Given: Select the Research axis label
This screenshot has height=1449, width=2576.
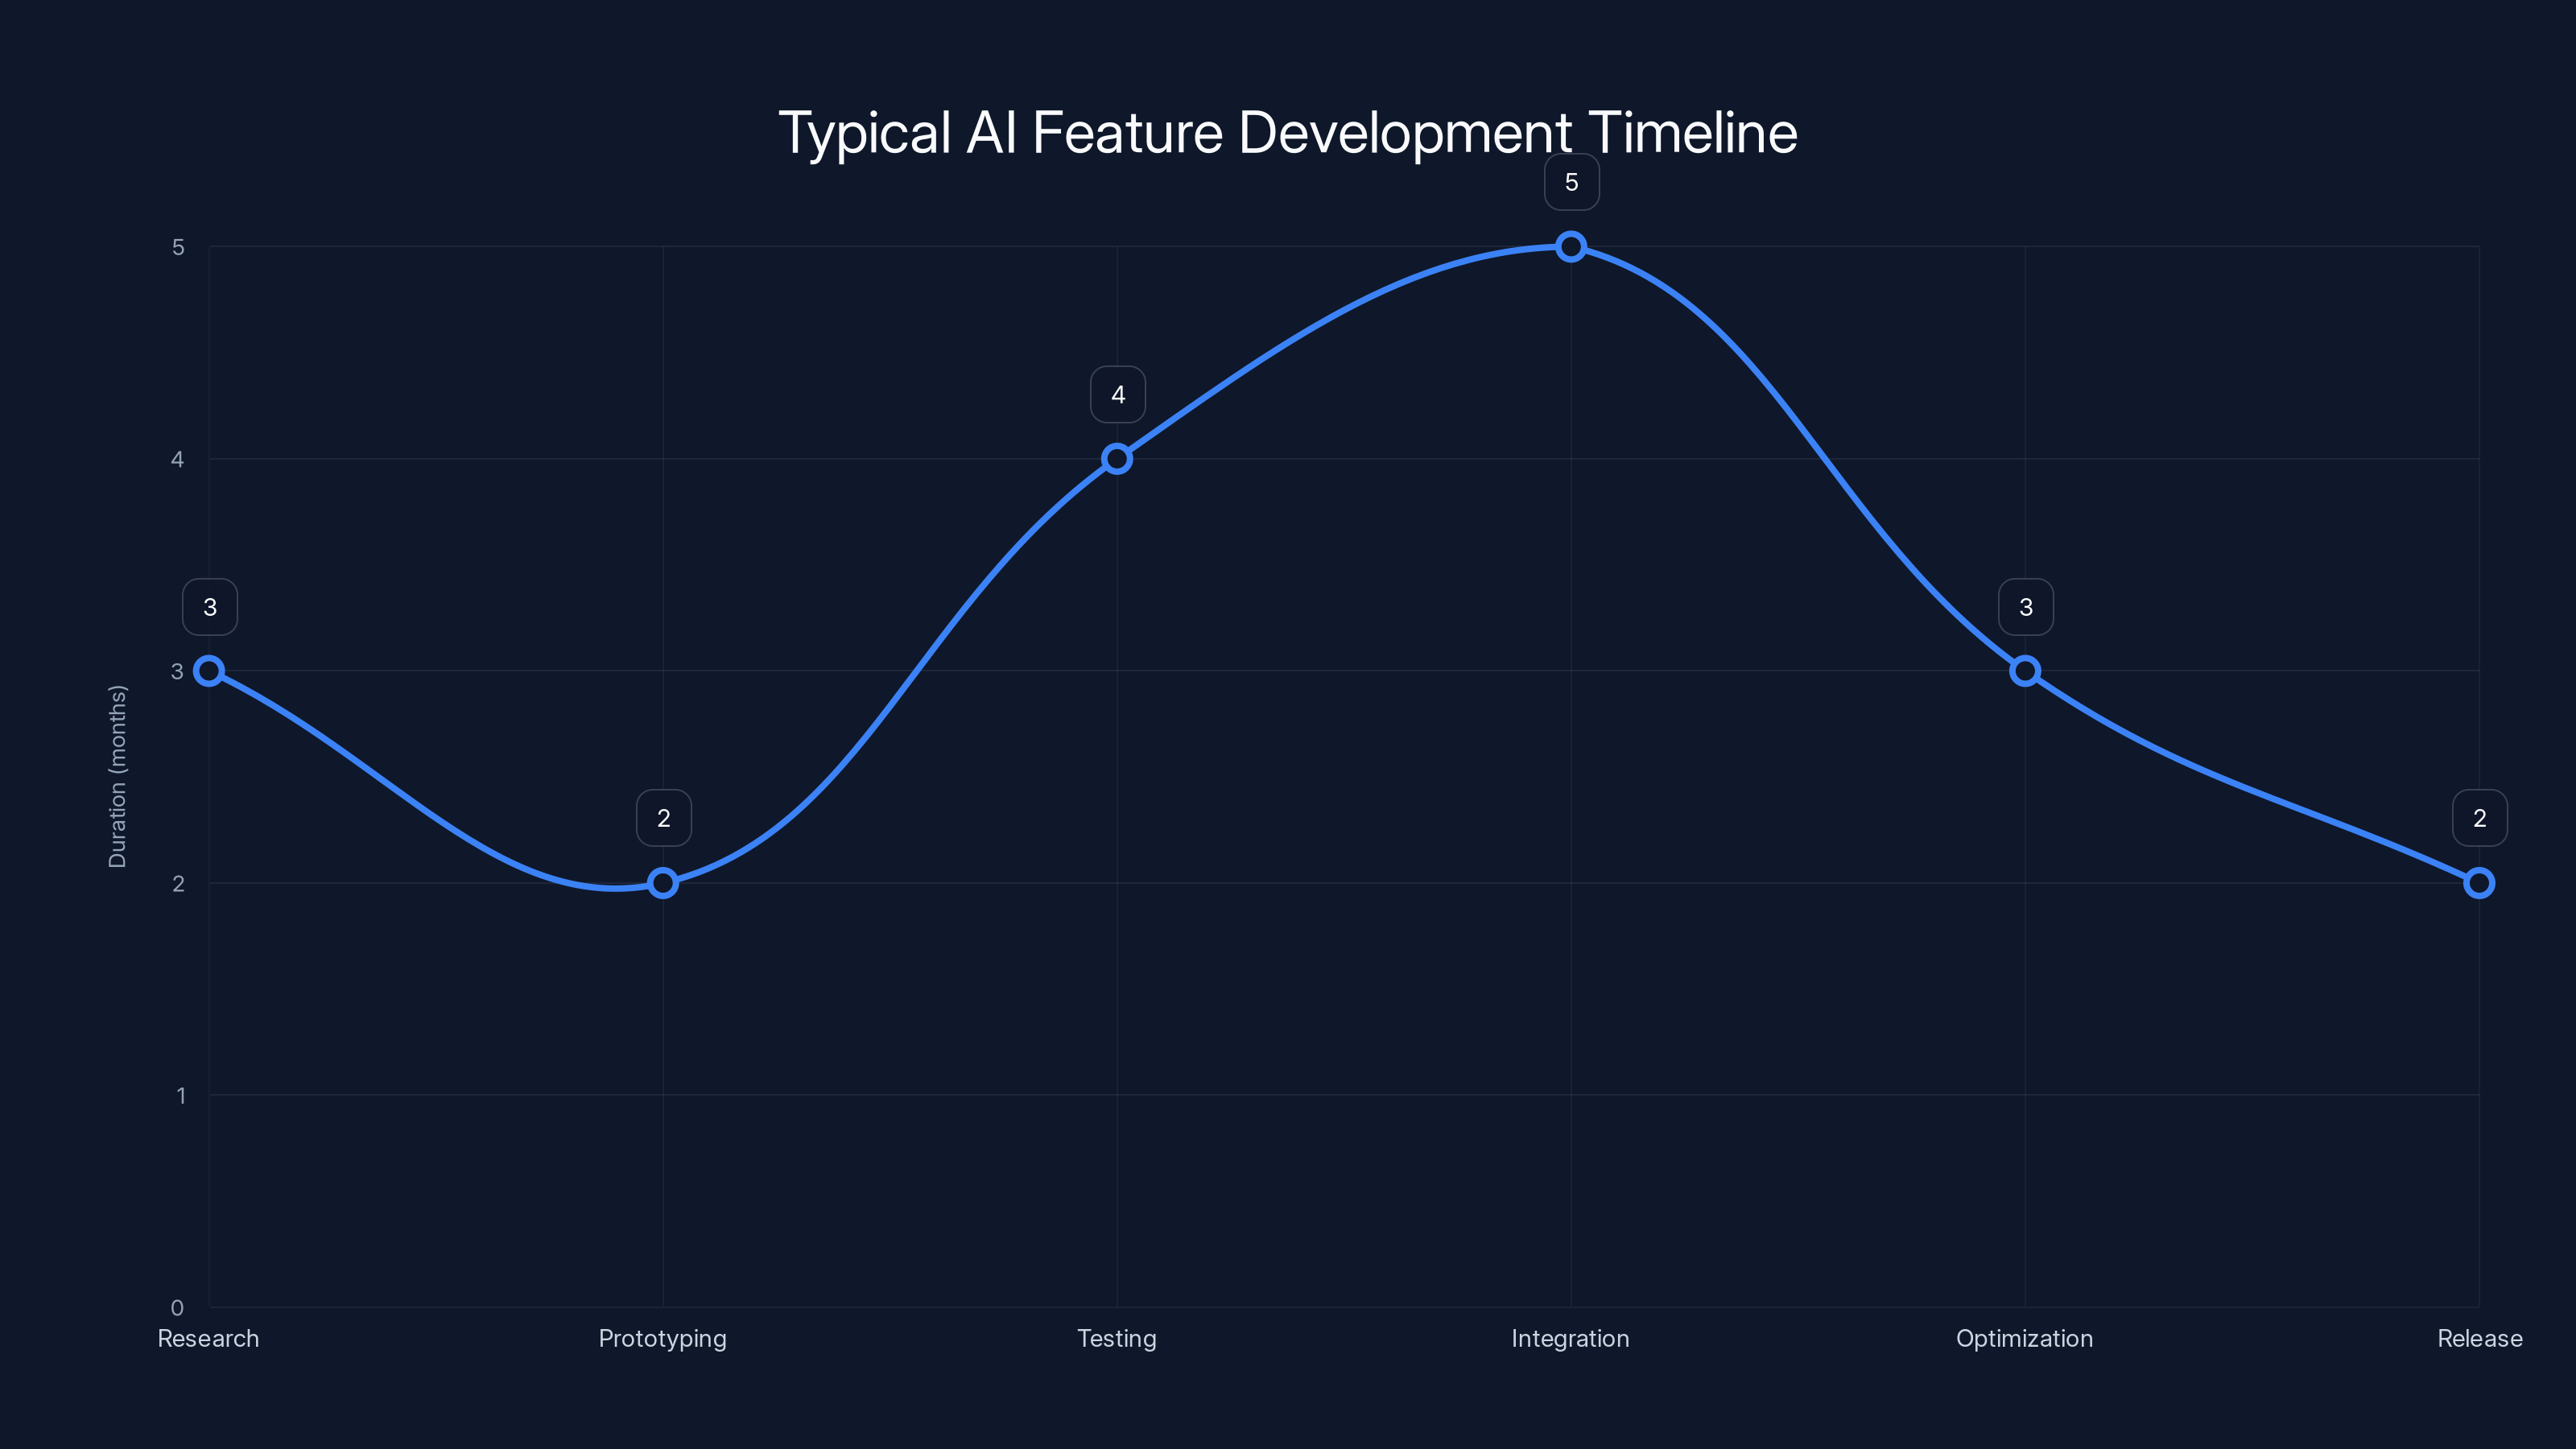Looking at the screenshot, I should pyautogui.click(x=208, y=1338).
